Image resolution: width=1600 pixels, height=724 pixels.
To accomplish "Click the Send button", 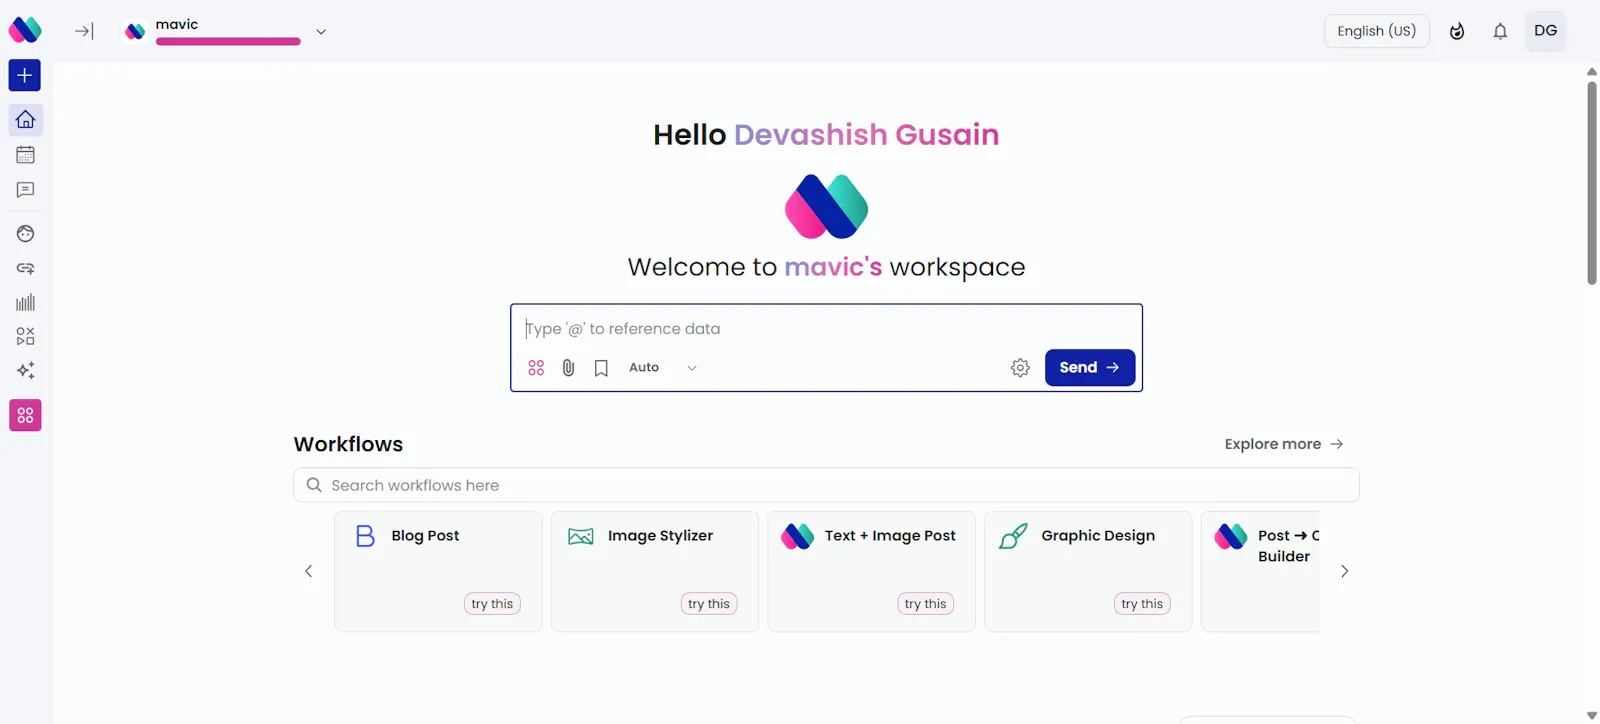I will [1090, 368].
